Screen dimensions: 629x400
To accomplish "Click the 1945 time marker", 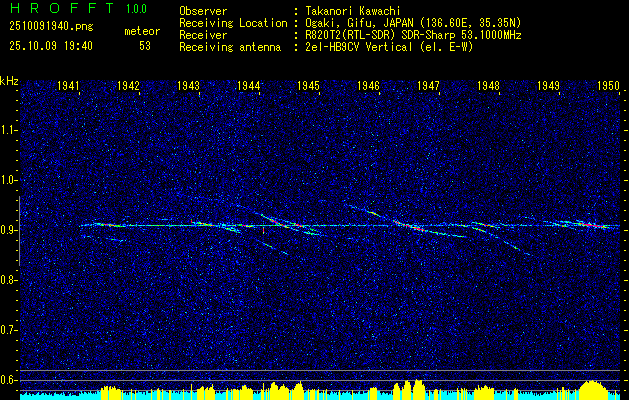I will click(308, 86).
